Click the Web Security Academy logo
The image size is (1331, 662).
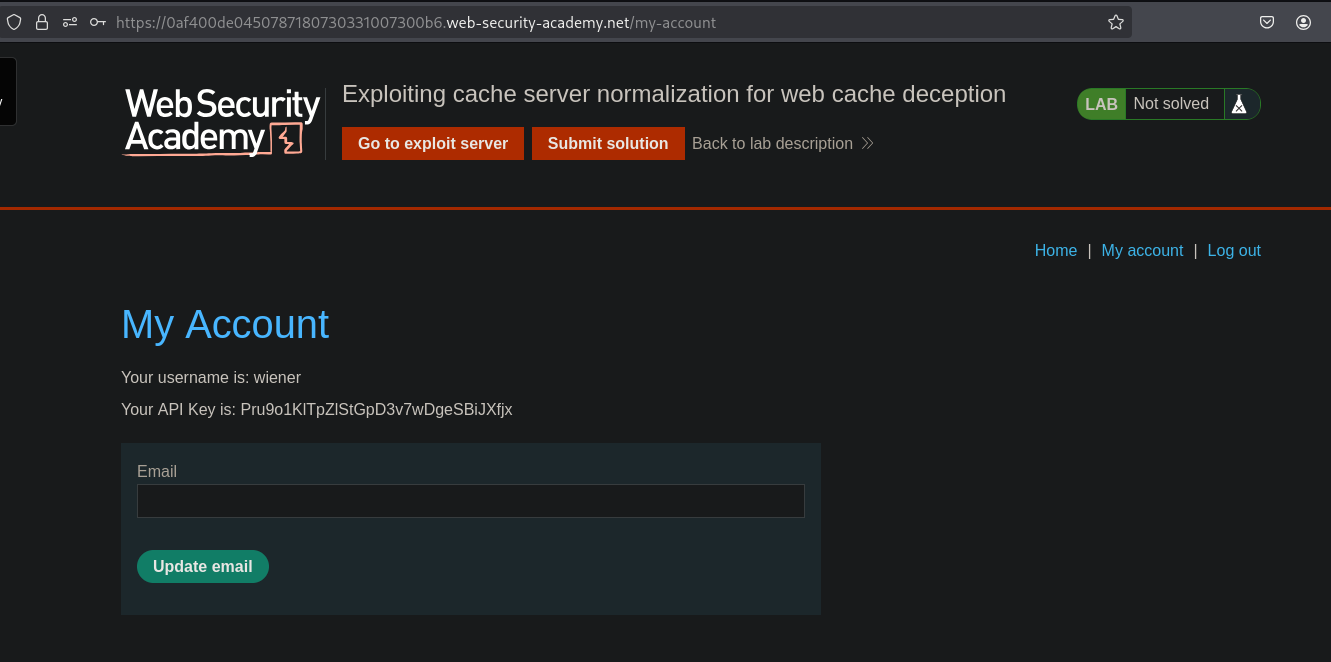pos(222,122)
